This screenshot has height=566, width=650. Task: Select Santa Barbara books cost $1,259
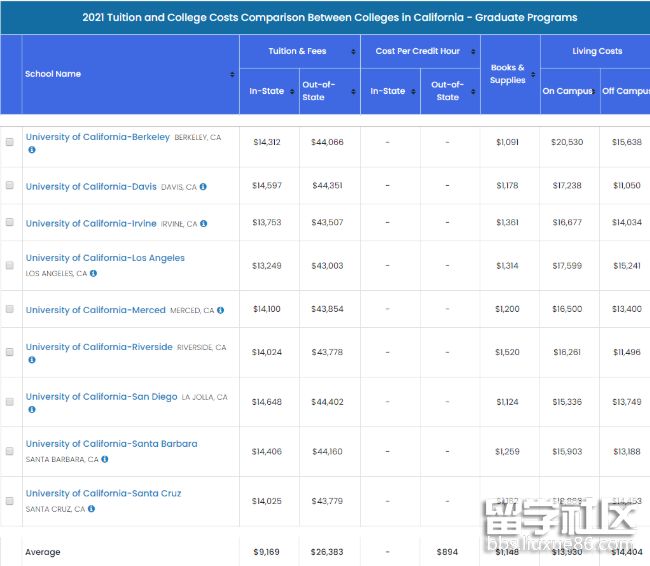pyautogui.click(x=507, y=451)
